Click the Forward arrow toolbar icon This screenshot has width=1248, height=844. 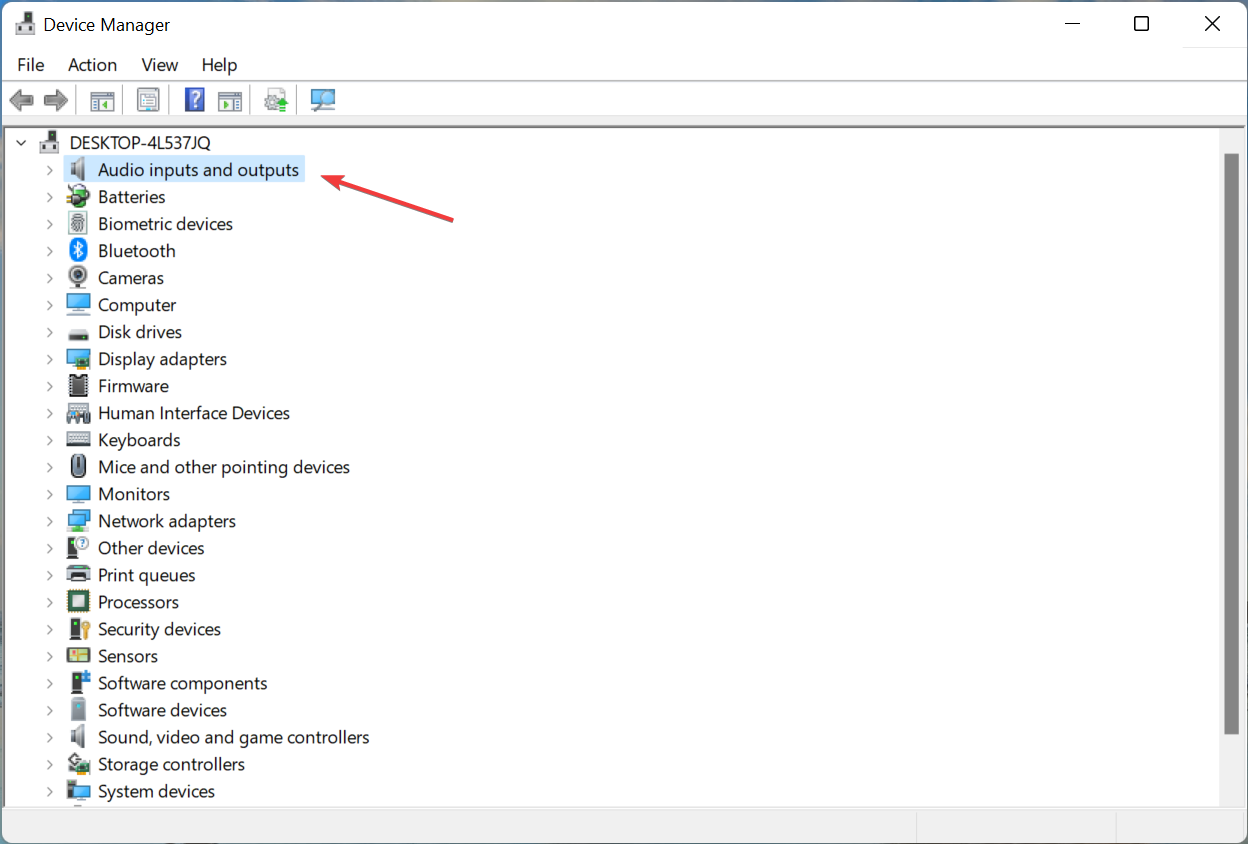(x=56, y=100)
